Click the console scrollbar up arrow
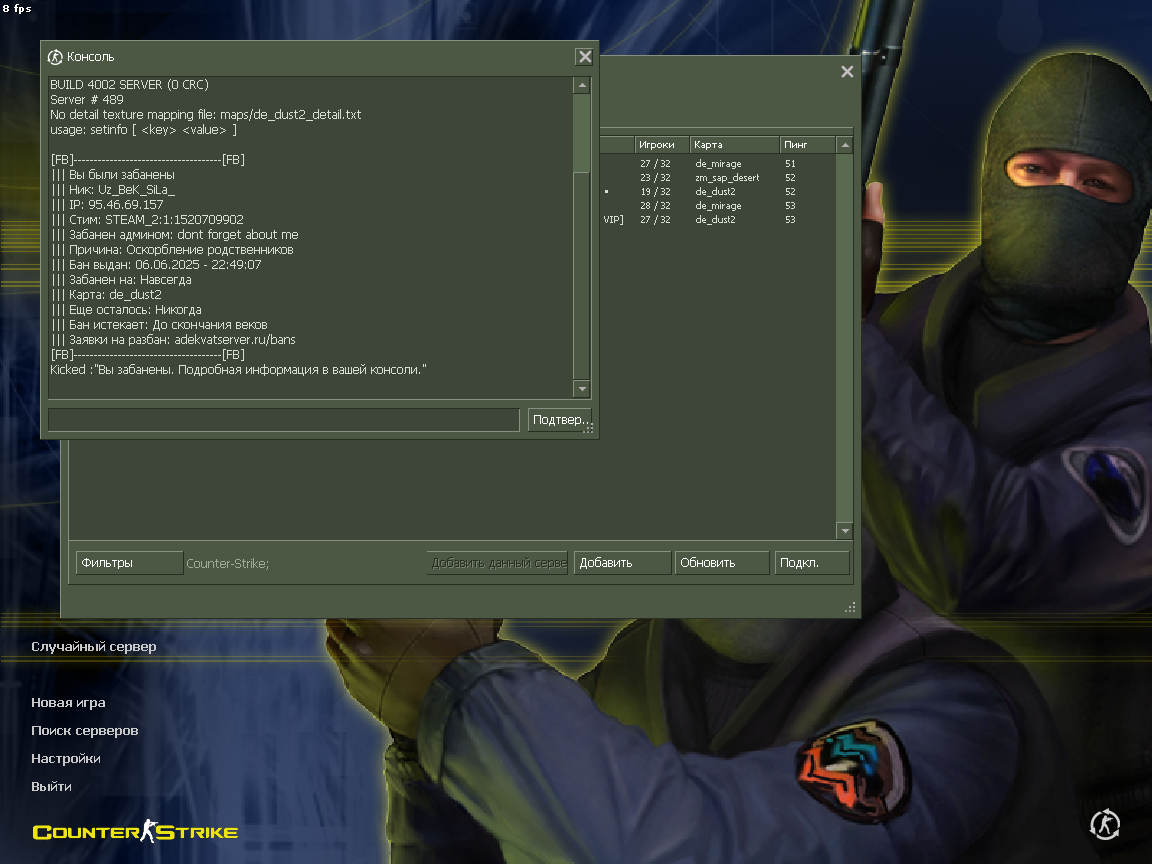The width and height of the screenshot is (1152, 864). point(582,85)
